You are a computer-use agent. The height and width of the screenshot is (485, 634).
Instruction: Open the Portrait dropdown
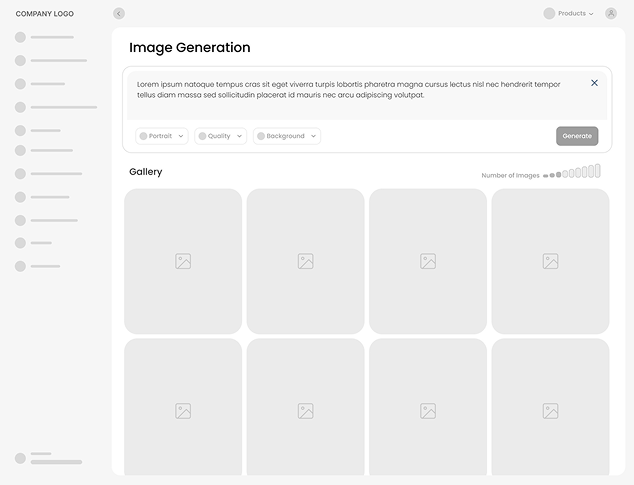(x=162, y=136)
